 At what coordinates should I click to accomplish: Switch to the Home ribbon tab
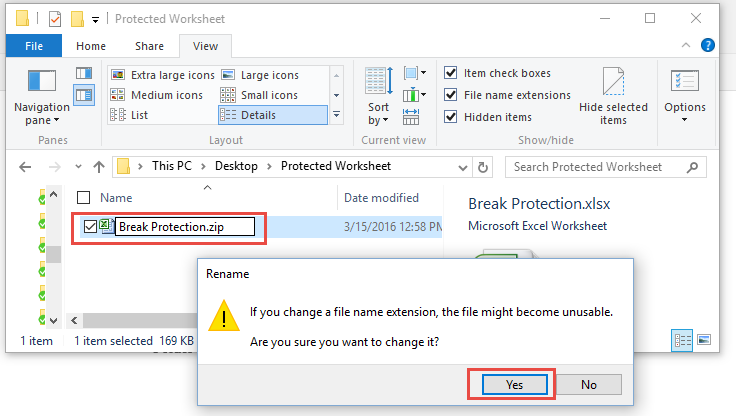pyautogui.click(x=91, y=46)
